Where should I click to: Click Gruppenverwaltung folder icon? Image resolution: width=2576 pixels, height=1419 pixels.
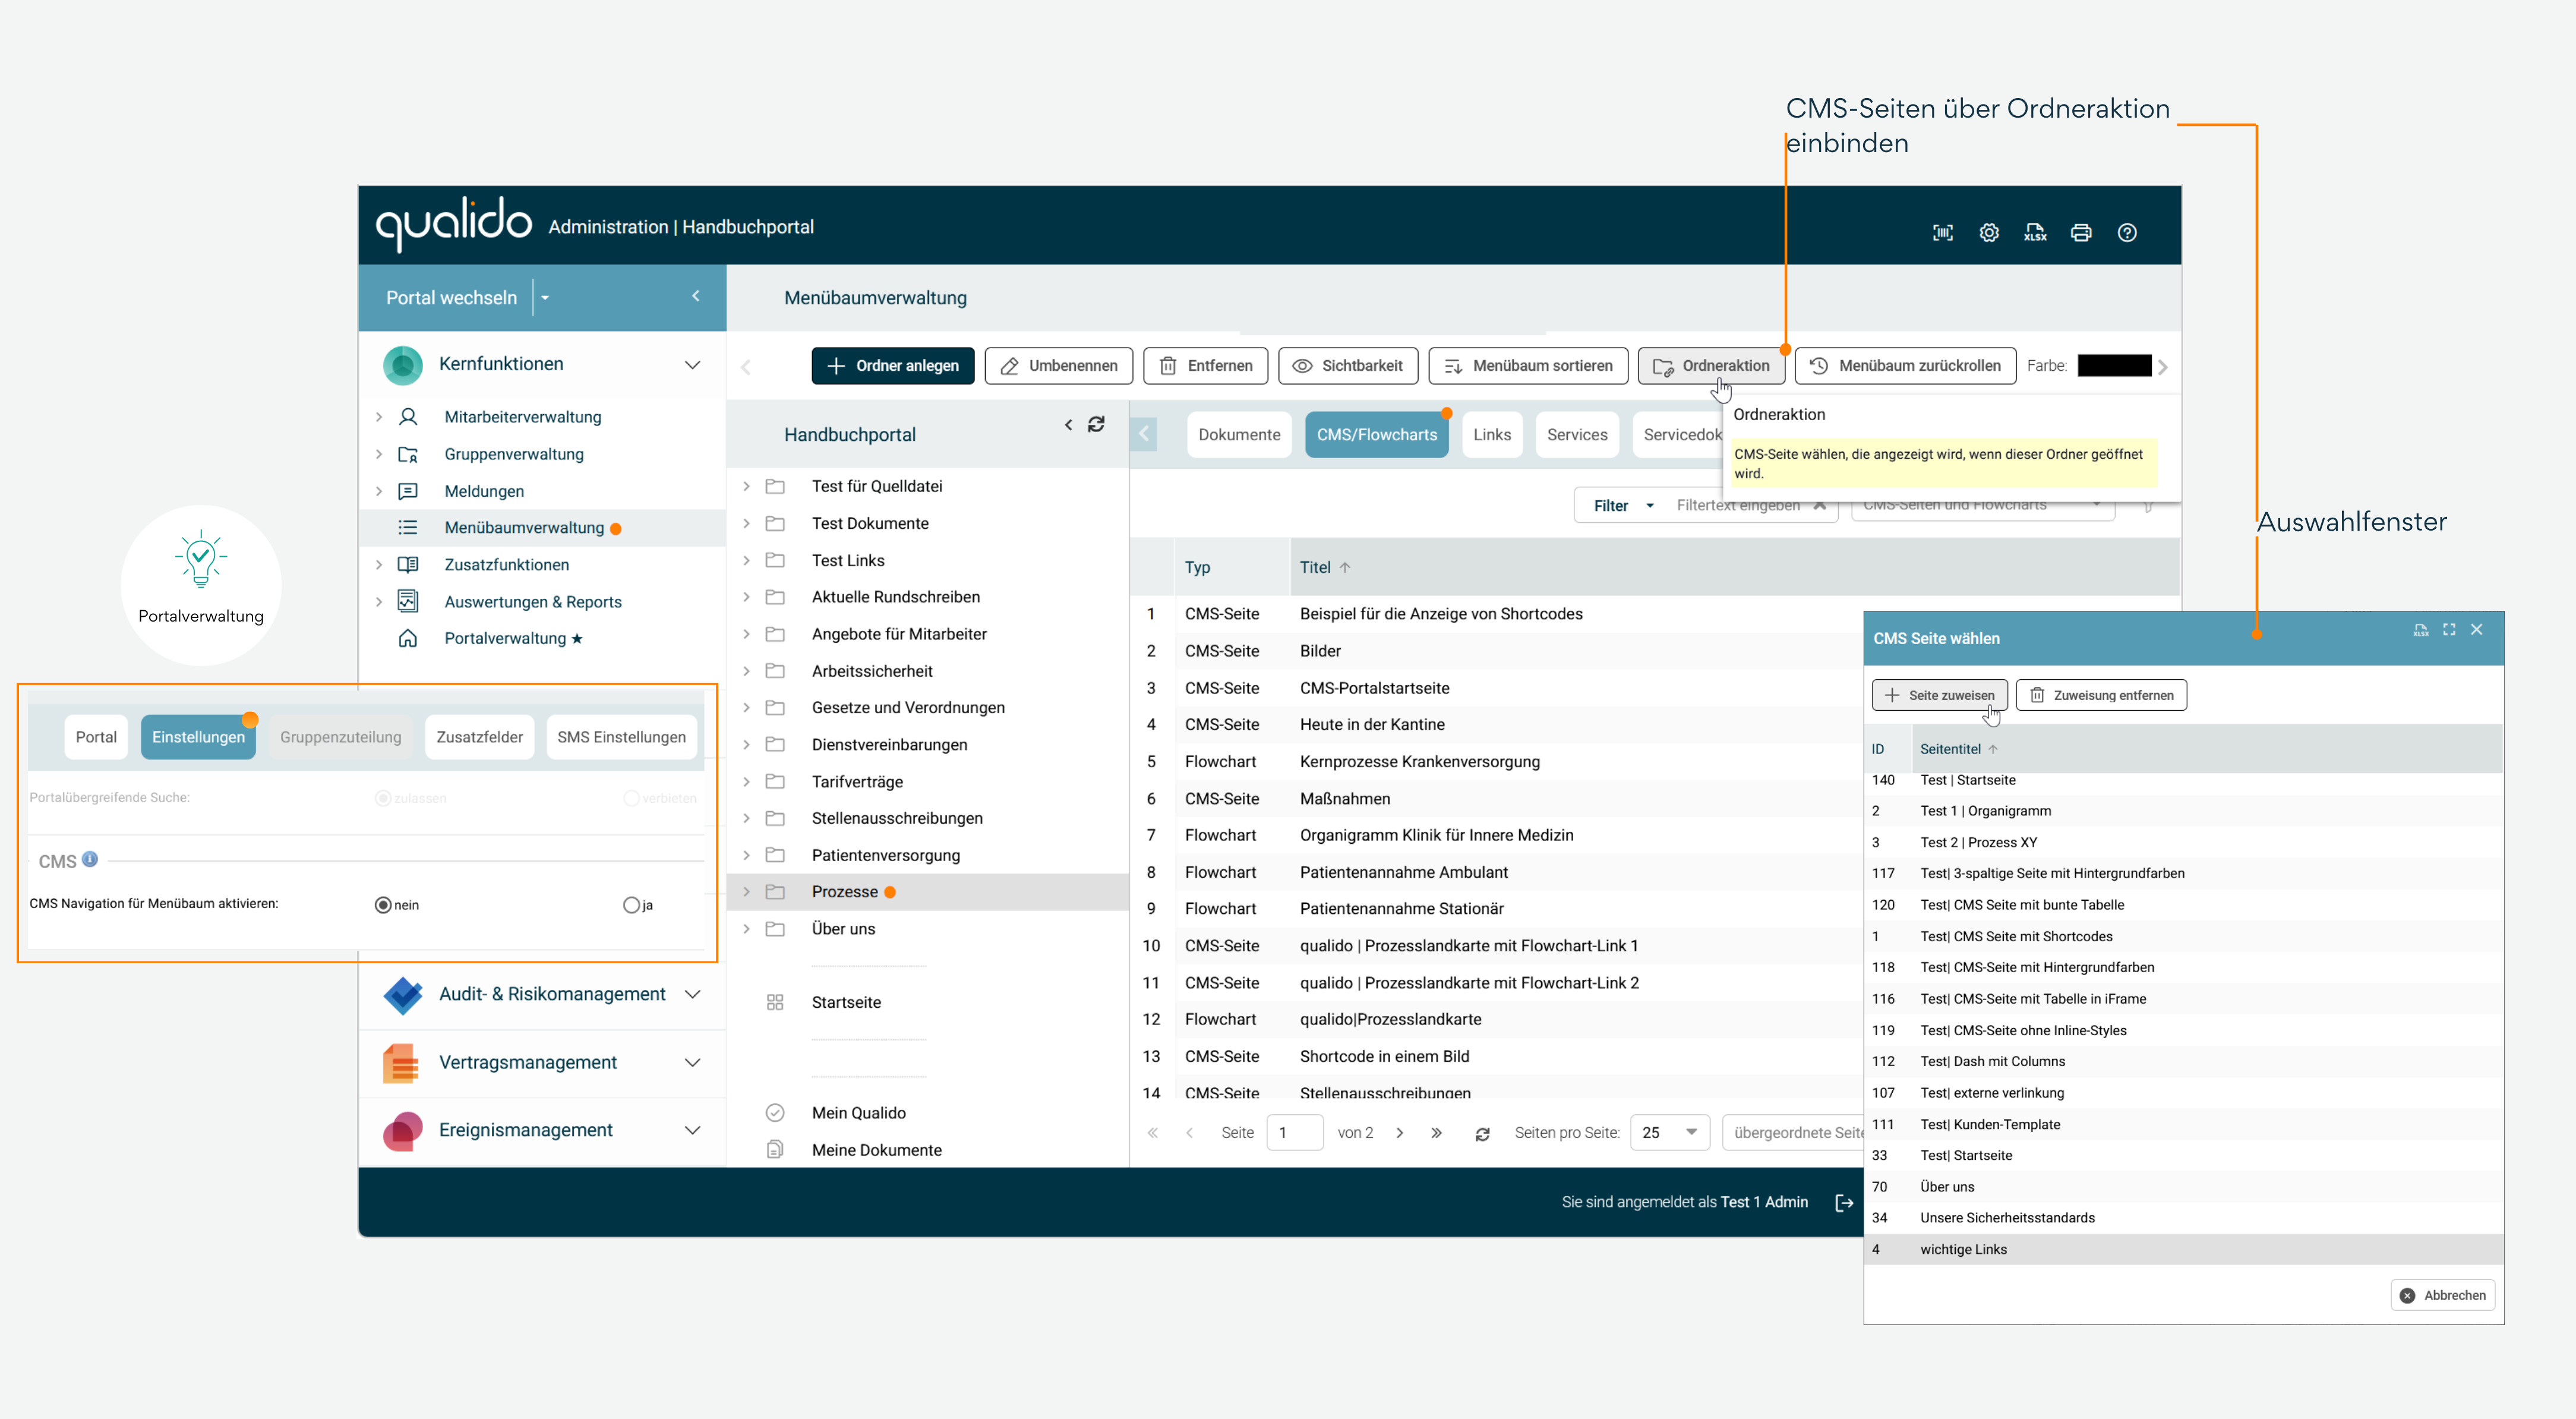pyautogui.click(x=408, y=454)
